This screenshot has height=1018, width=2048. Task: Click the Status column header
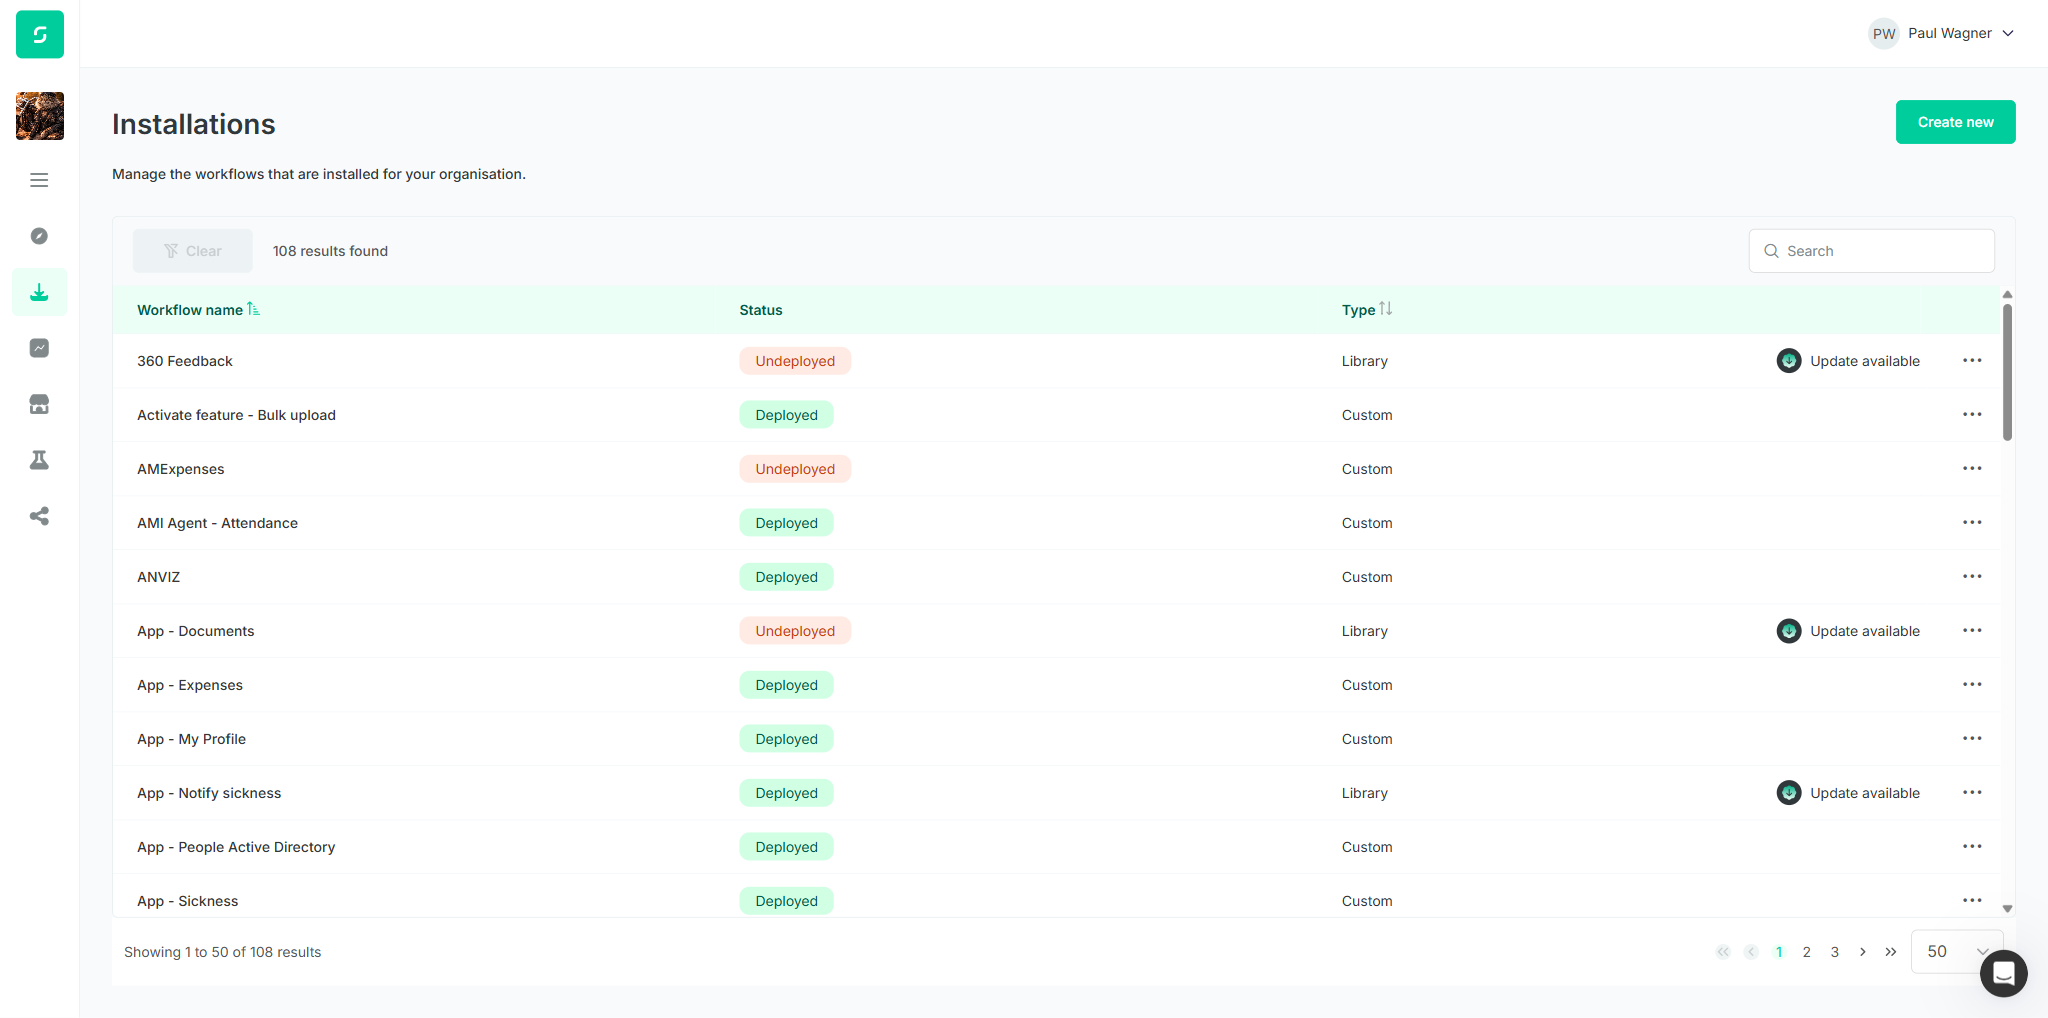[761, 310]
